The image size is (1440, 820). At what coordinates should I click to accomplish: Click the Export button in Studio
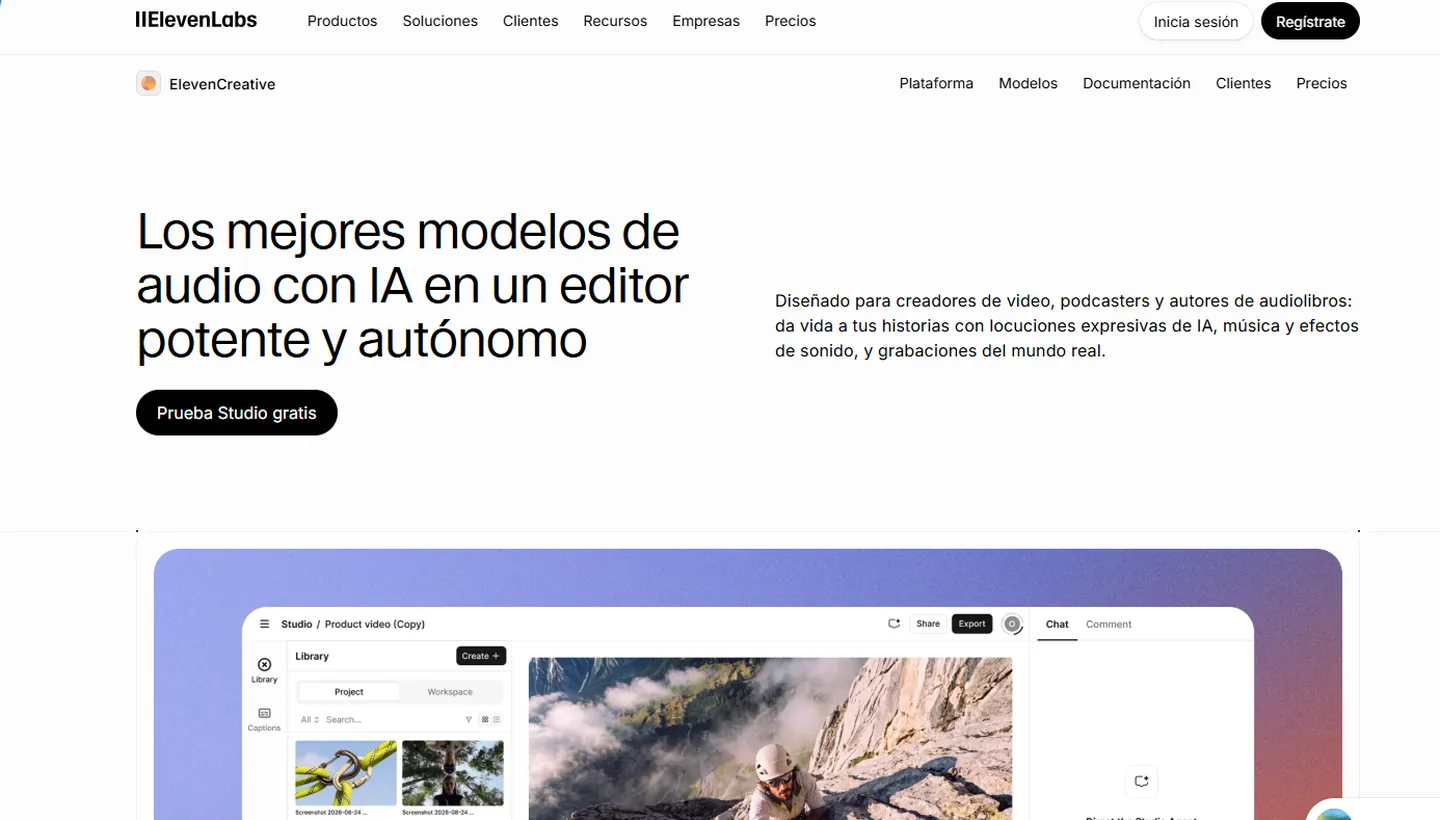pyautogui.click(x=972, y=624)
